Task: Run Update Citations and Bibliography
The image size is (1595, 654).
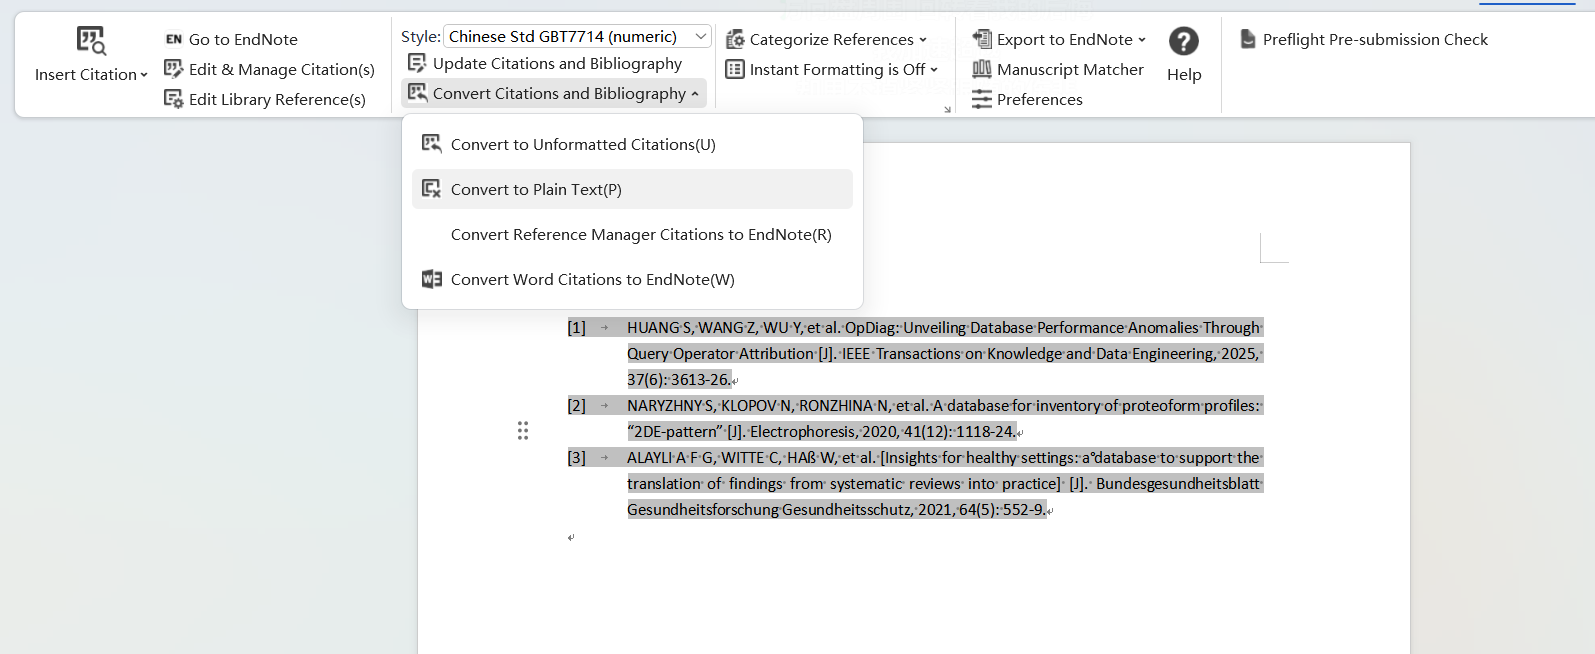Action: point(557,64)
